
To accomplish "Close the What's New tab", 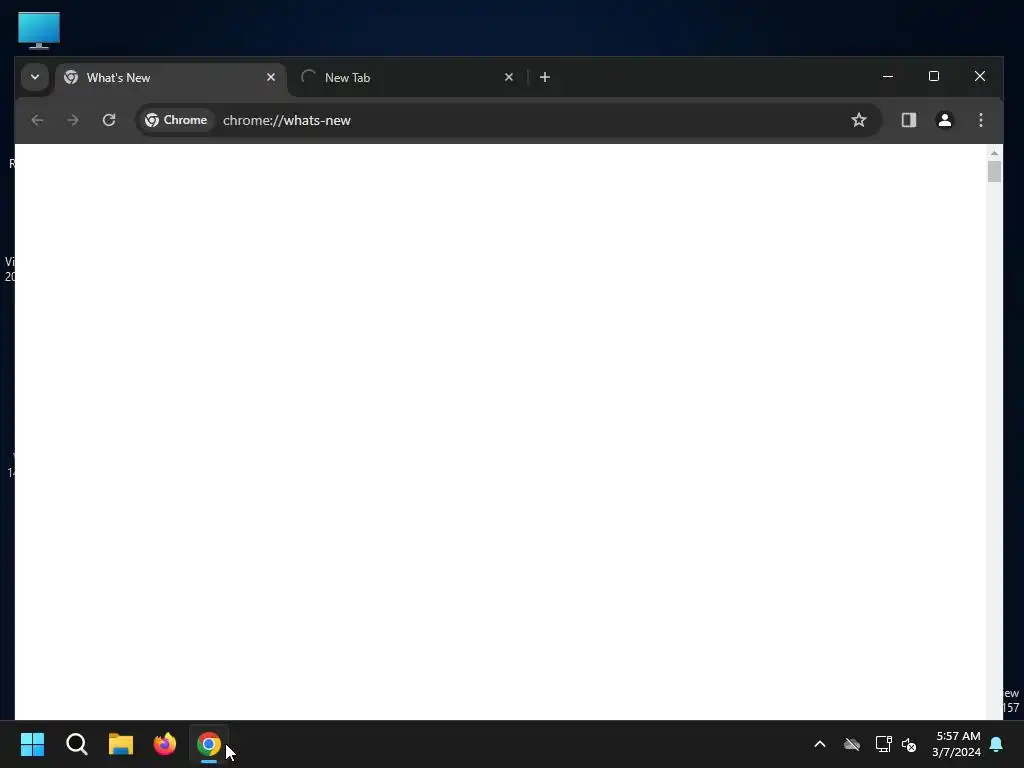I will point(271,77).
